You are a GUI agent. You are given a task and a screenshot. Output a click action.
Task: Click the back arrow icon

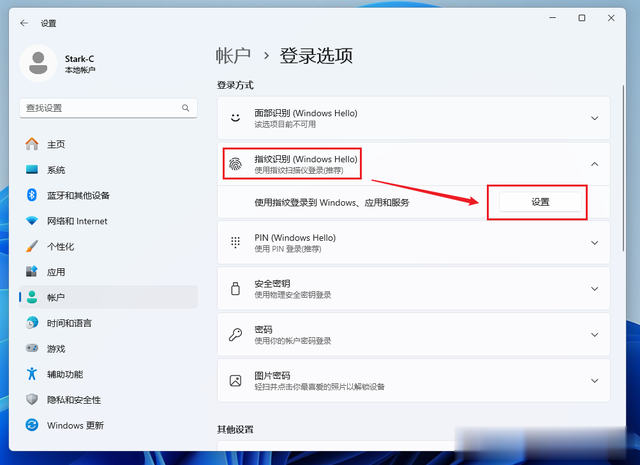point(24,23)
